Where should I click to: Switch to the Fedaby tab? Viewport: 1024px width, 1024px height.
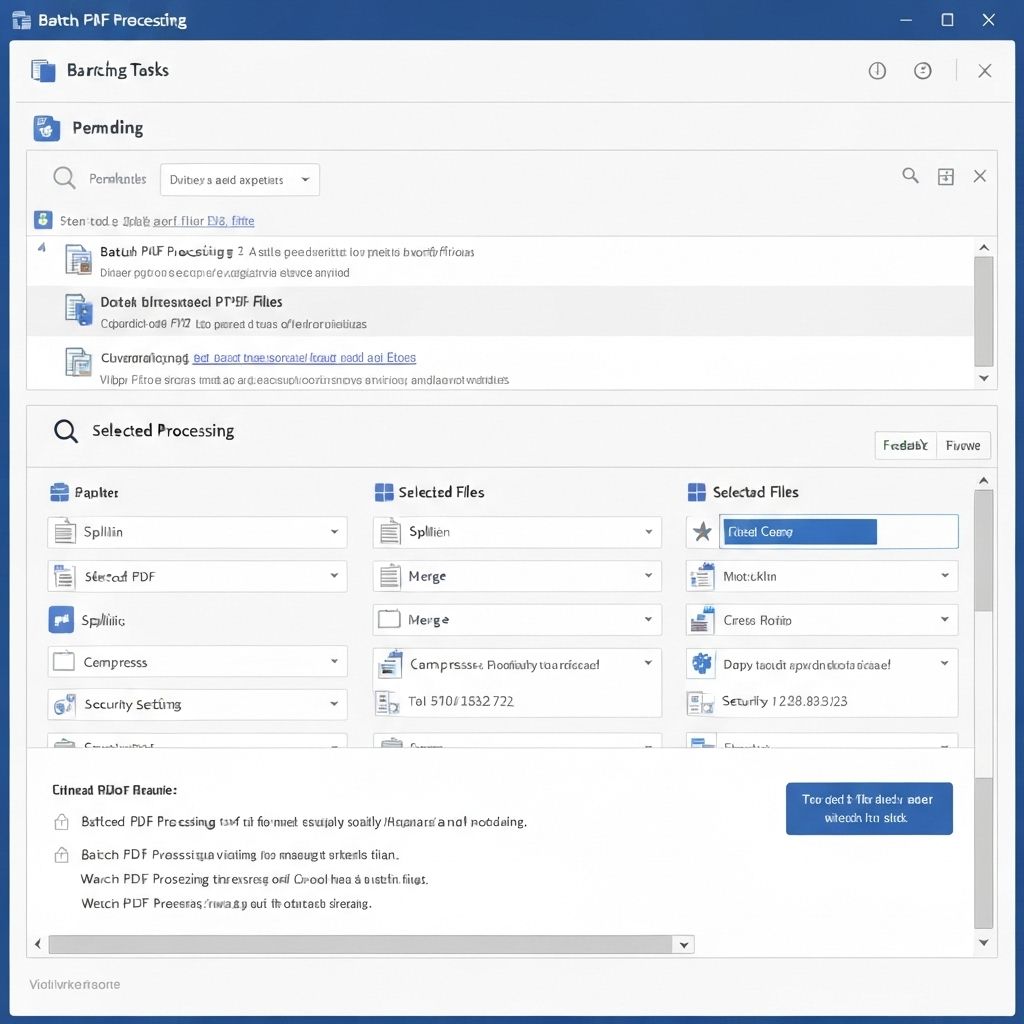tap(905, 445)
